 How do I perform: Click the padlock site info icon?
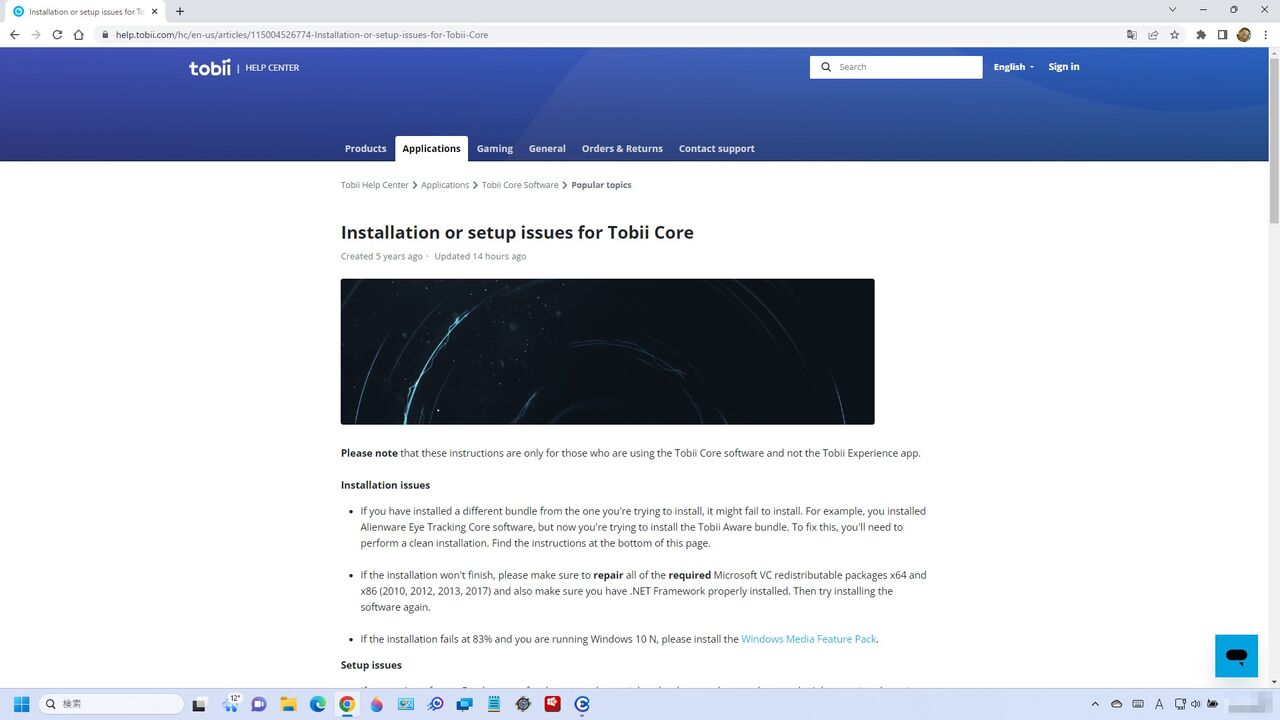[x=104, y=34]
